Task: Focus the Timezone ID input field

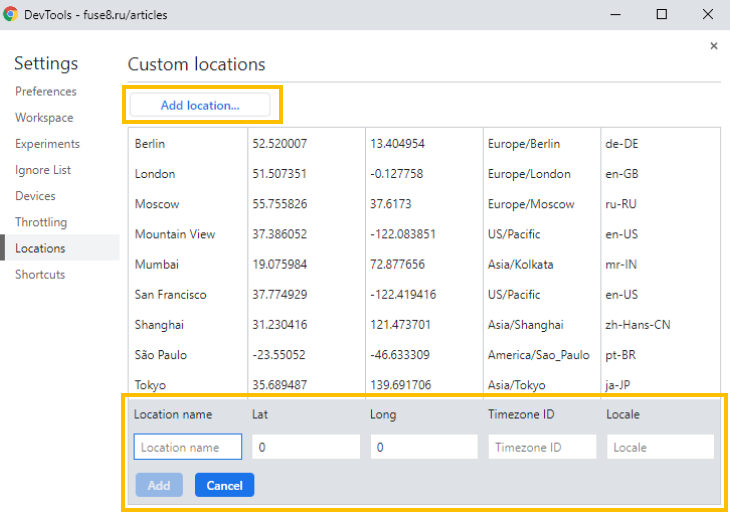Action: (x=542, y=447)
